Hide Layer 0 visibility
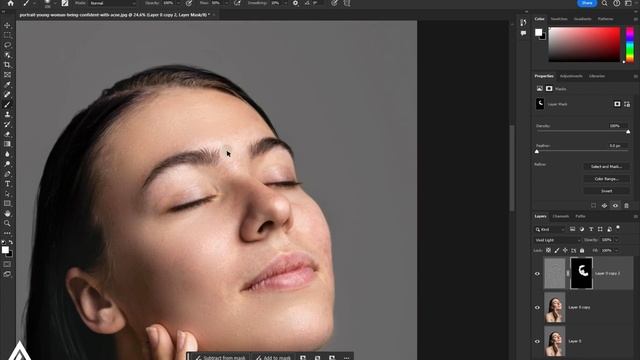 (537, 341)
